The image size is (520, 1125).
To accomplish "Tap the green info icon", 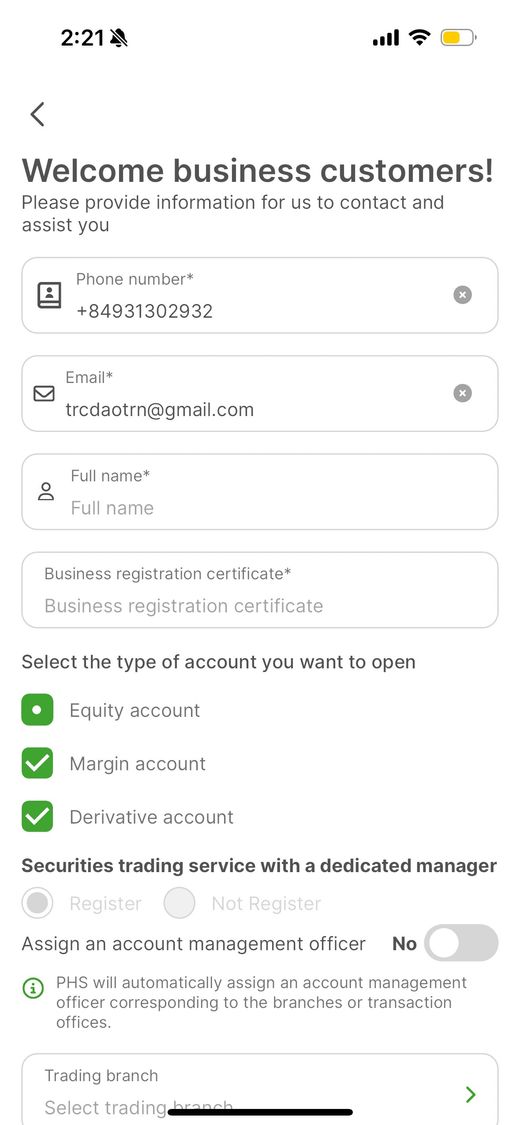I will (33, 988).
